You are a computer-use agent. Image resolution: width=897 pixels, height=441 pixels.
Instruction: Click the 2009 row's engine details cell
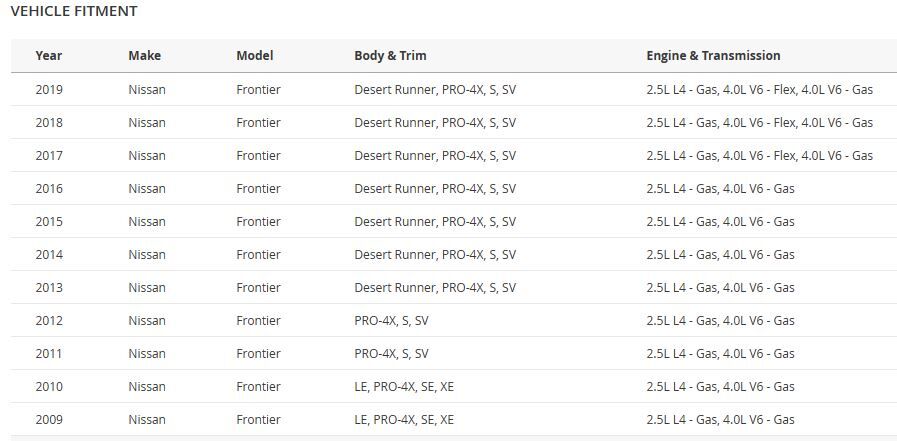point(720,419)
